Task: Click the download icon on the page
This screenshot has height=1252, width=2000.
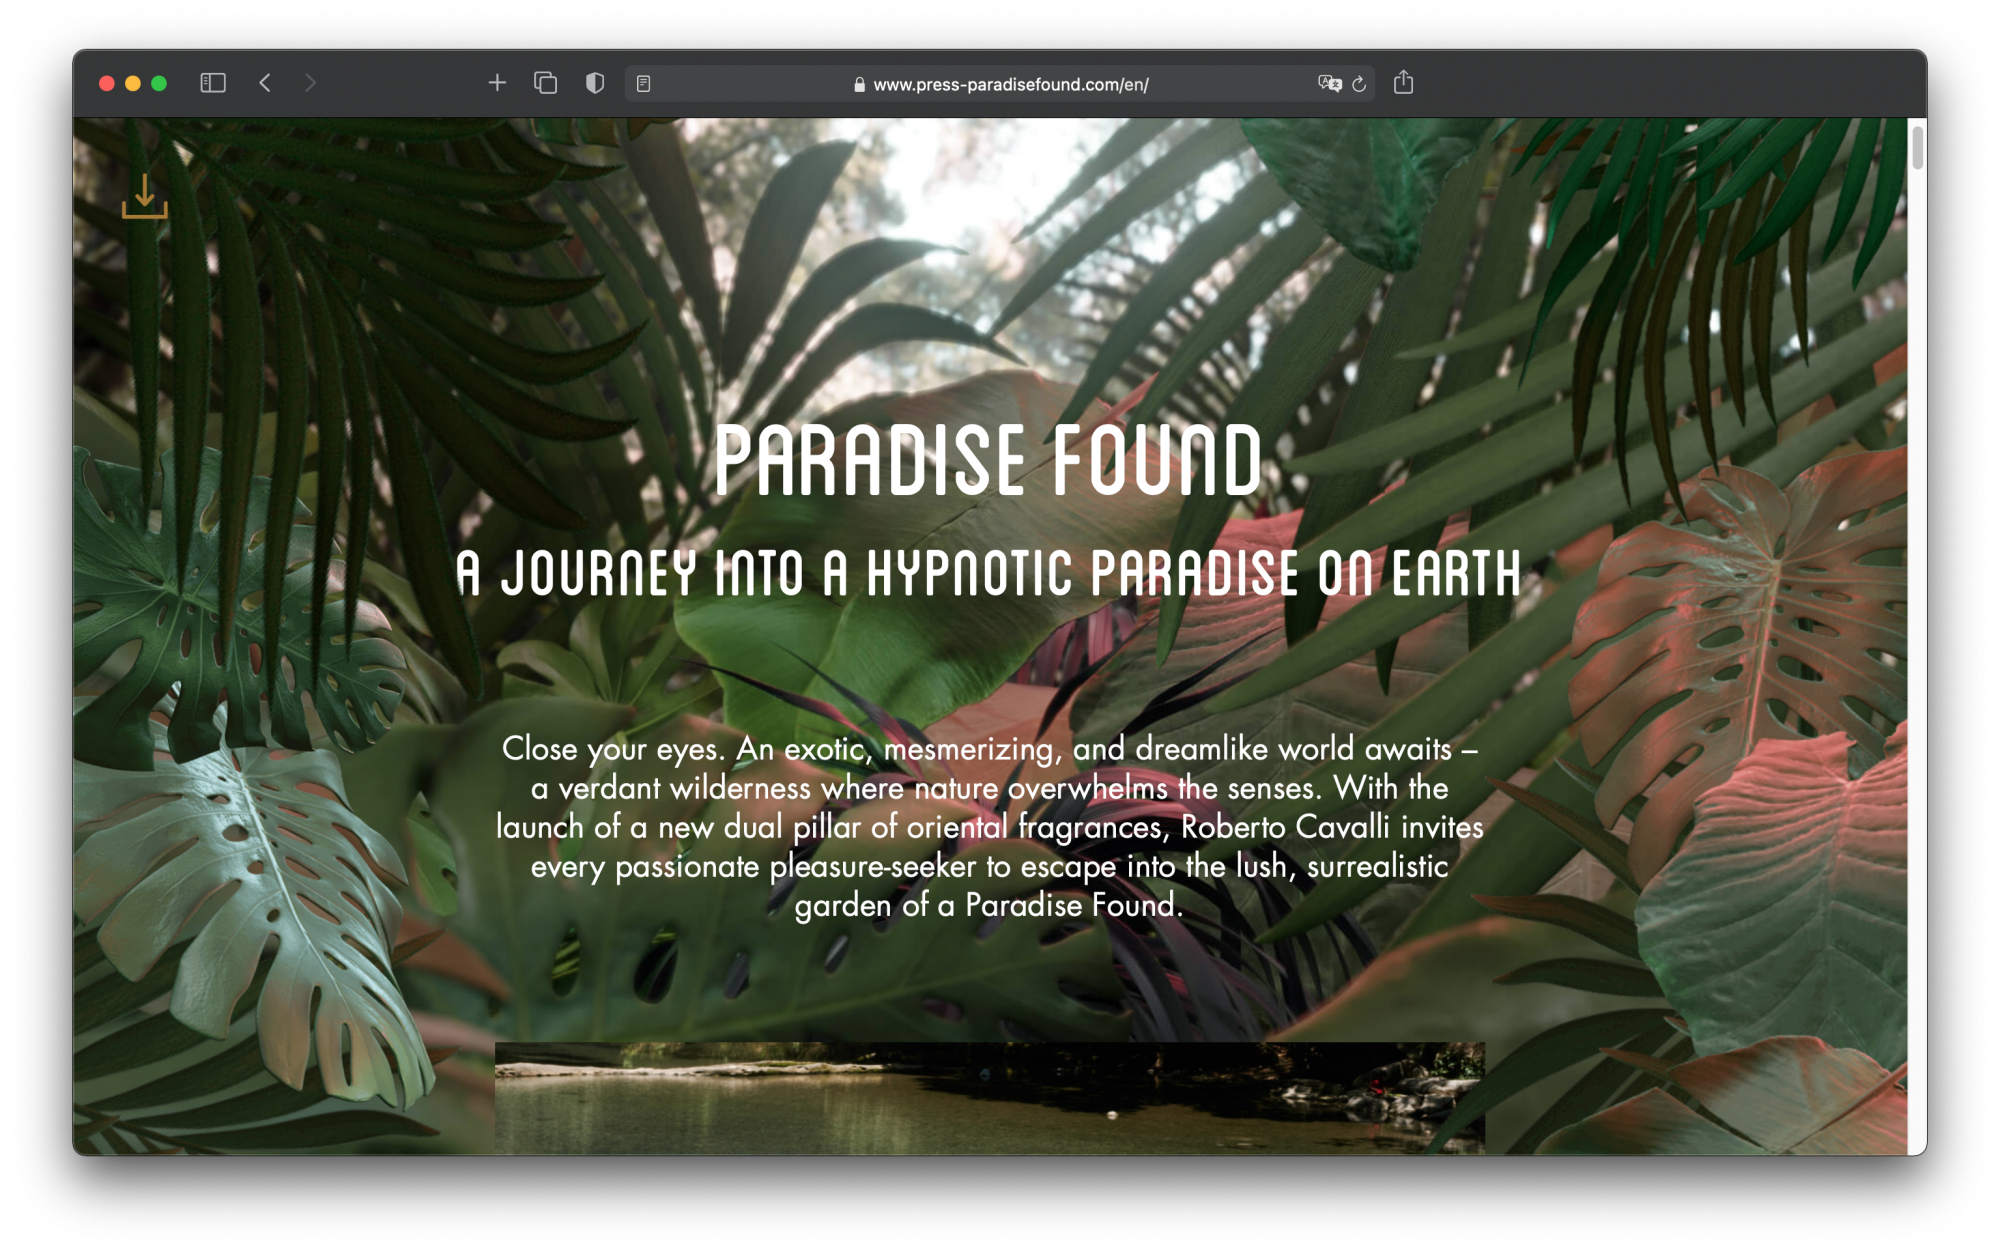Action: [x=144, y=196]
